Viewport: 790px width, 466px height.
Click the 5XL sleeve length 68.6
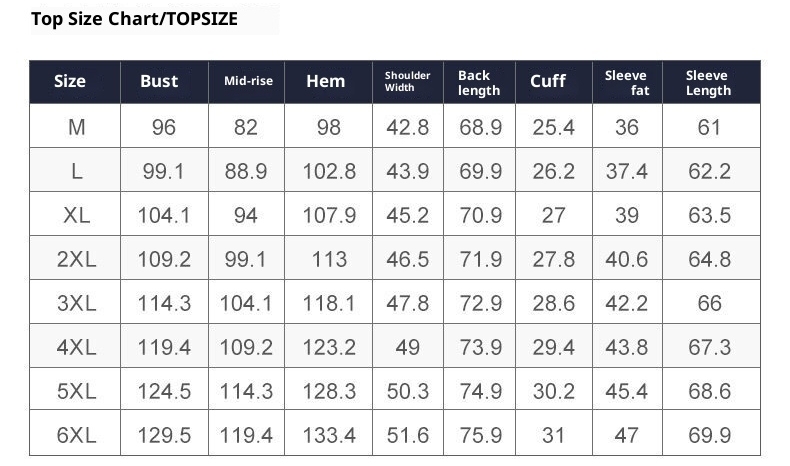coord(709,391)
